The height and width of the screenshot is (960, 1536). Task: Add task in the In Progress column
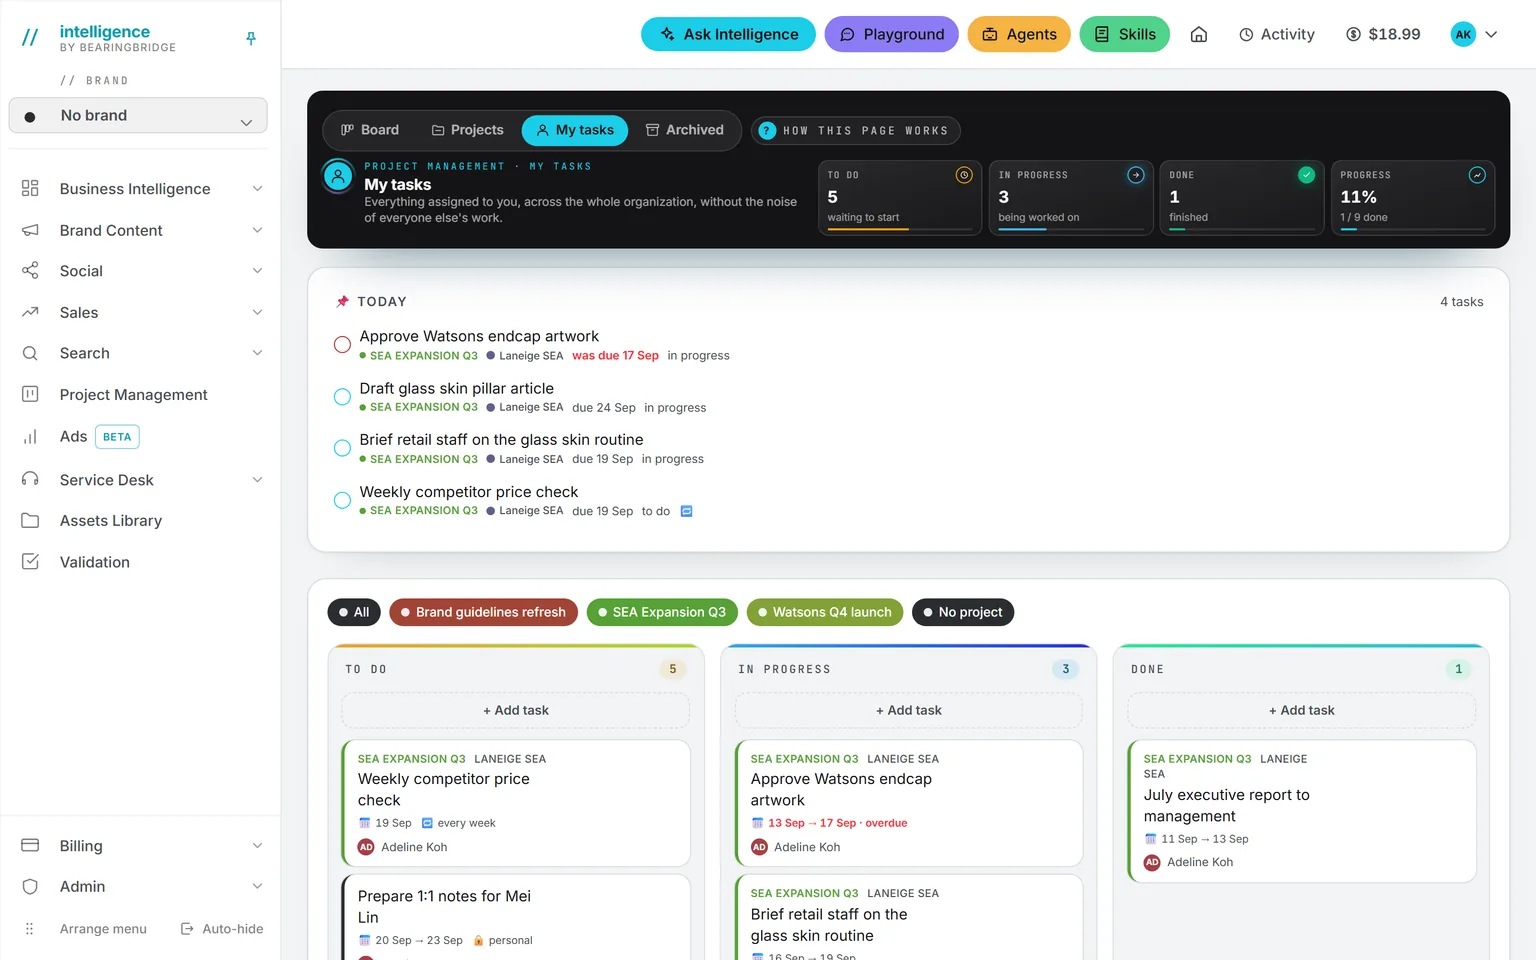[x=909, y=710]
